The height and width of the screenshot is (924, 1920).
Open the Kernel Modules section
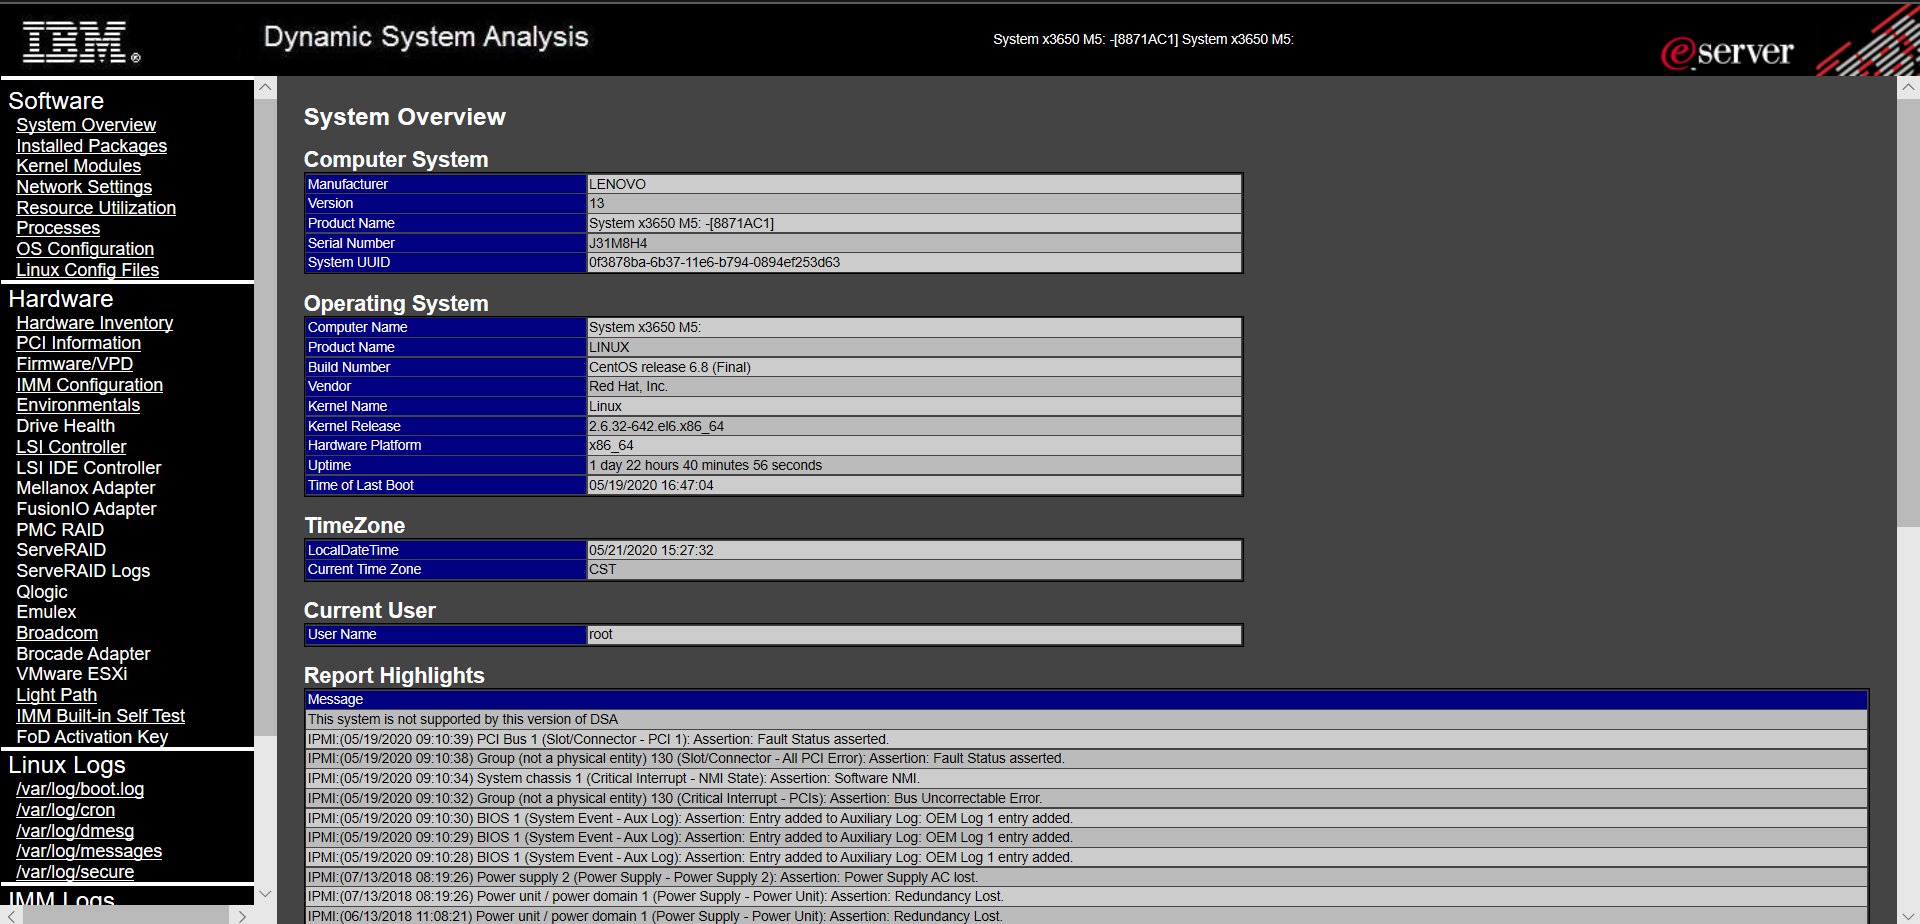point(78,166)
